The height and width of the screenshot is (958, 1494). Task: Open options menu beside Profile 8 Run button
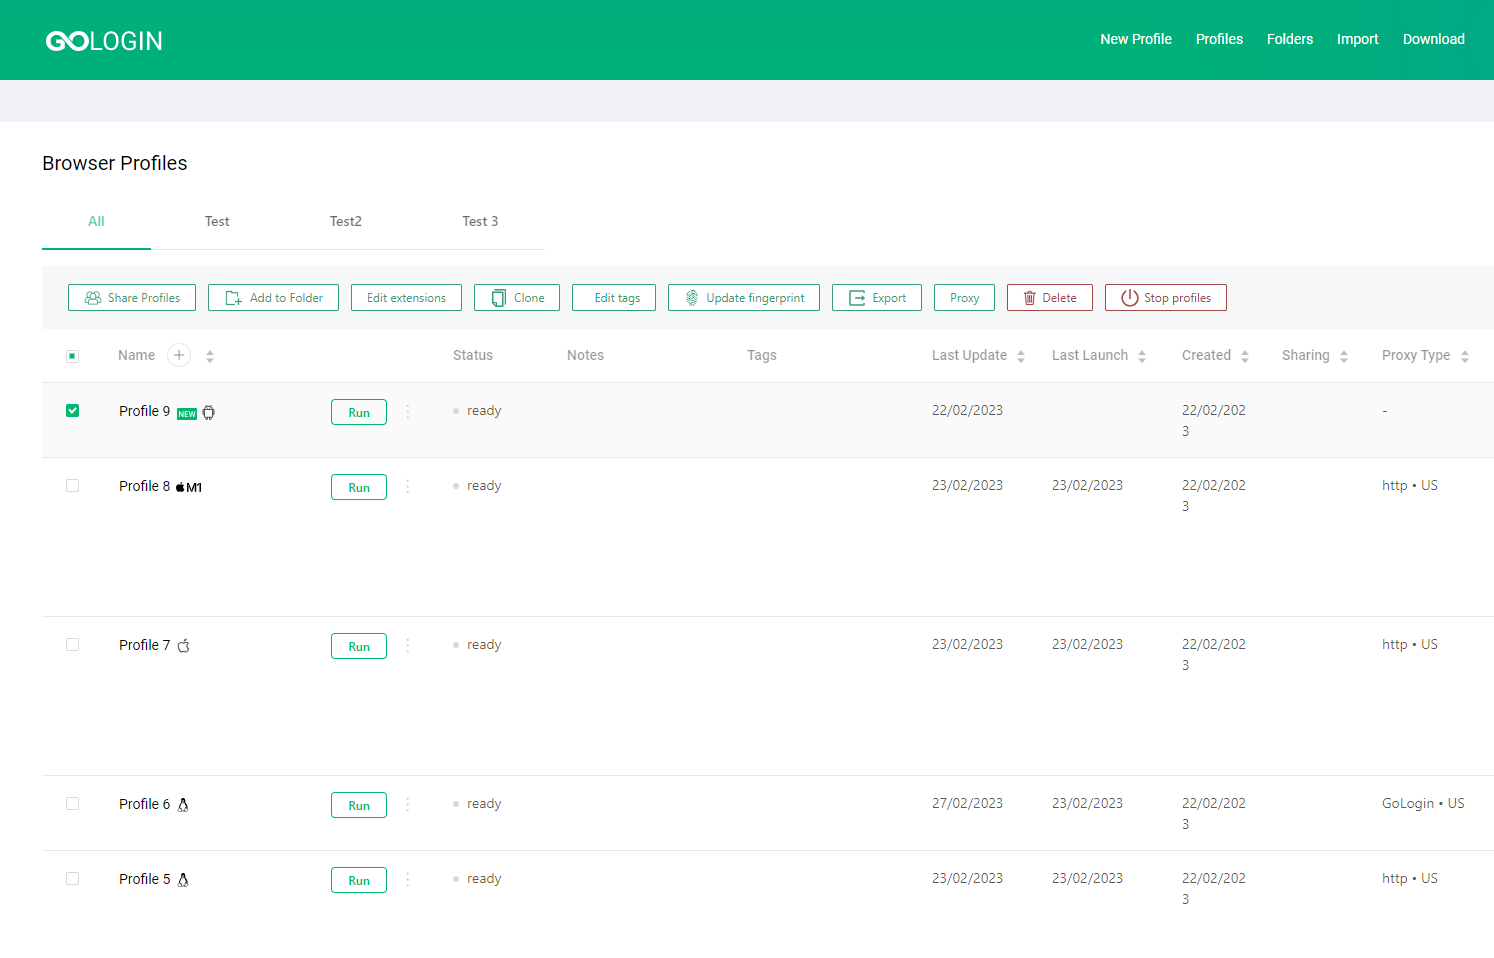[407, 486]
